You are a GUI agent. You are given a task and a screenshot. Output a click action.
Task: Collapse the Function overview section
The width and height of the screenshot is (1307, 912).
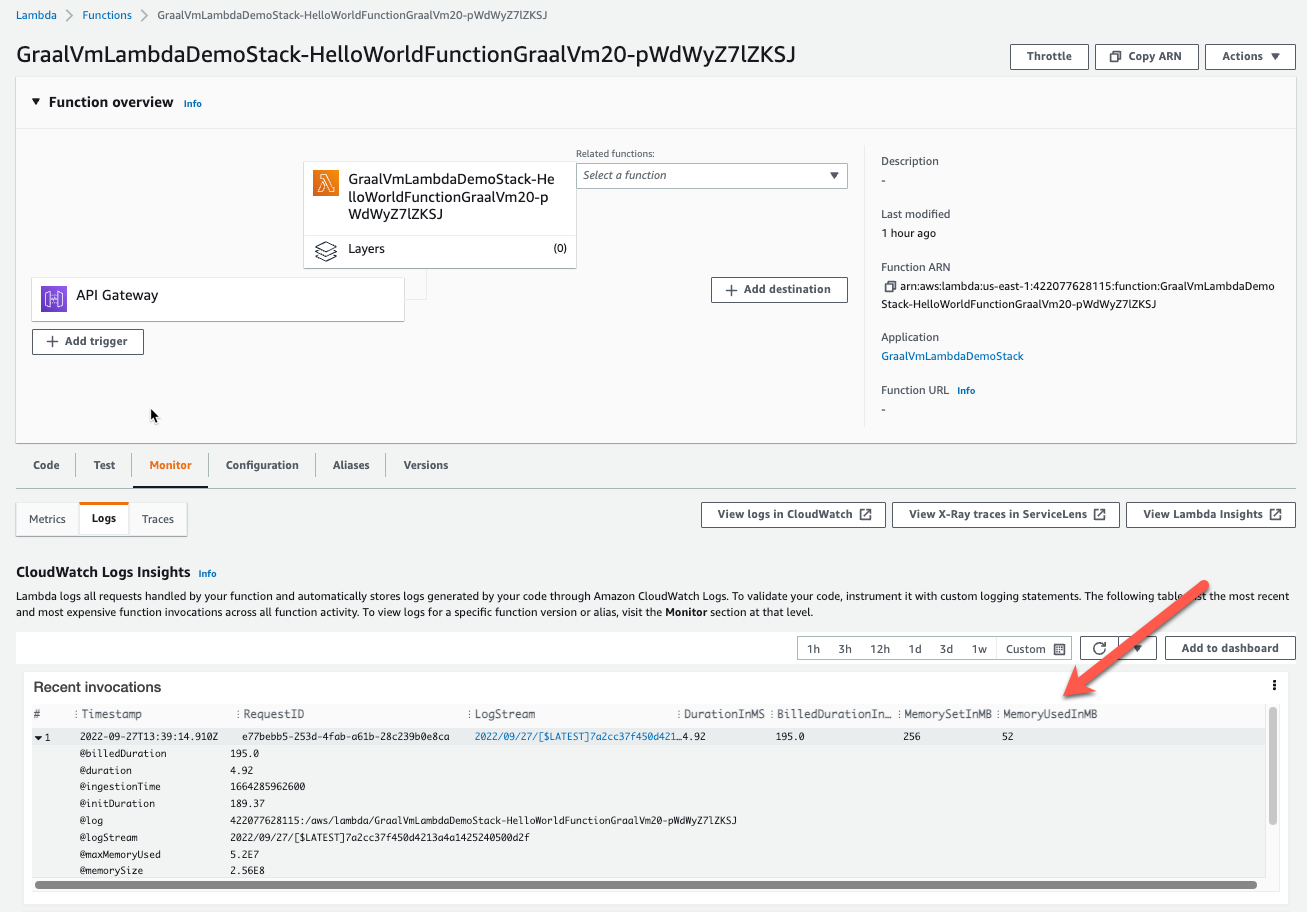tap(36, 102)
